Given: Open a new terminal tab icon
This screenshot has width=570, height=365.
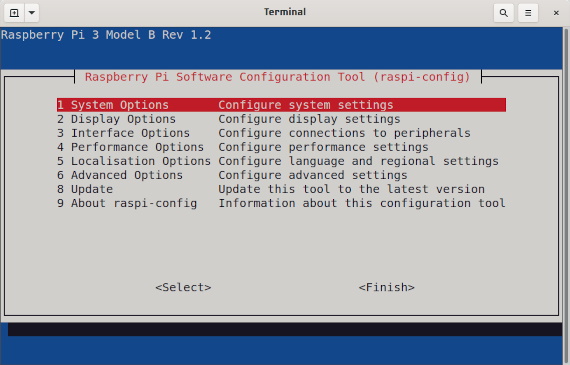Looking at the screenshot, I should pos(14,13).
